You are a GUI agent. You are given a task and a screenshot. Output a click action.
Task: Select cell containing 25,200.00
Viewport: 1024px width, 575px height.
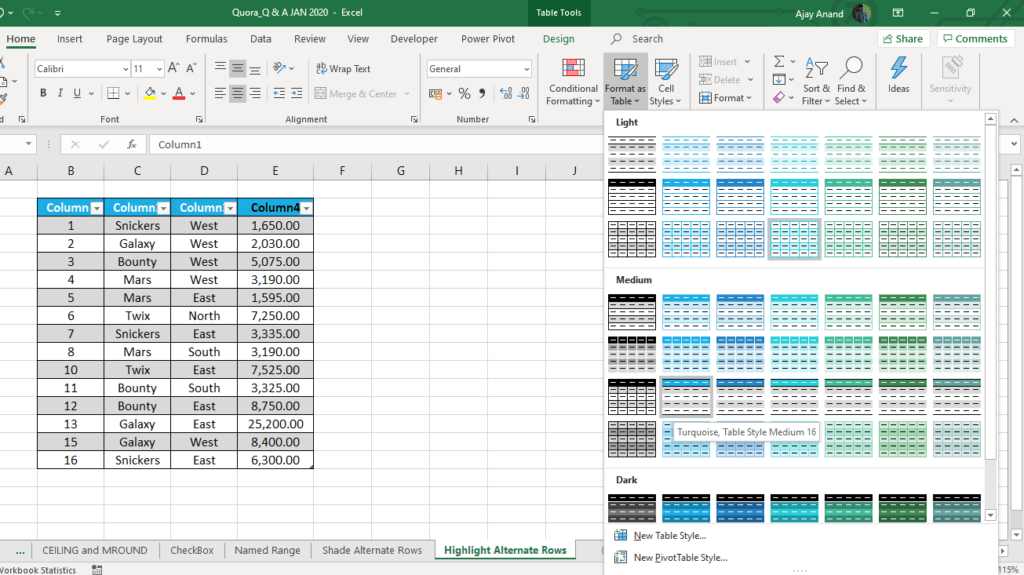pyautogui.click(x=276, y=424)
